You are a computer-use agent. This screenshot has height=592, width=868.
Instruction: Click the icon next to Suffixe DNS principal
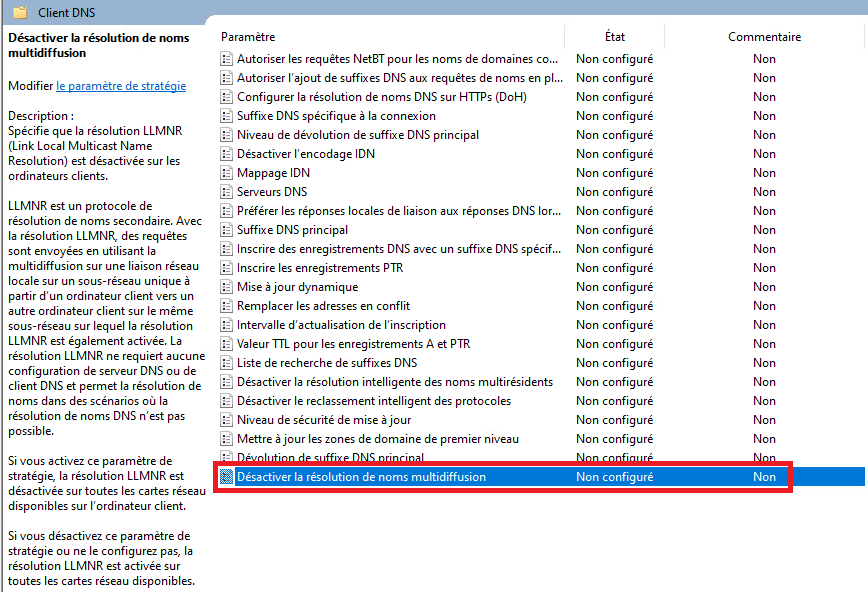[x=226, y=230]
